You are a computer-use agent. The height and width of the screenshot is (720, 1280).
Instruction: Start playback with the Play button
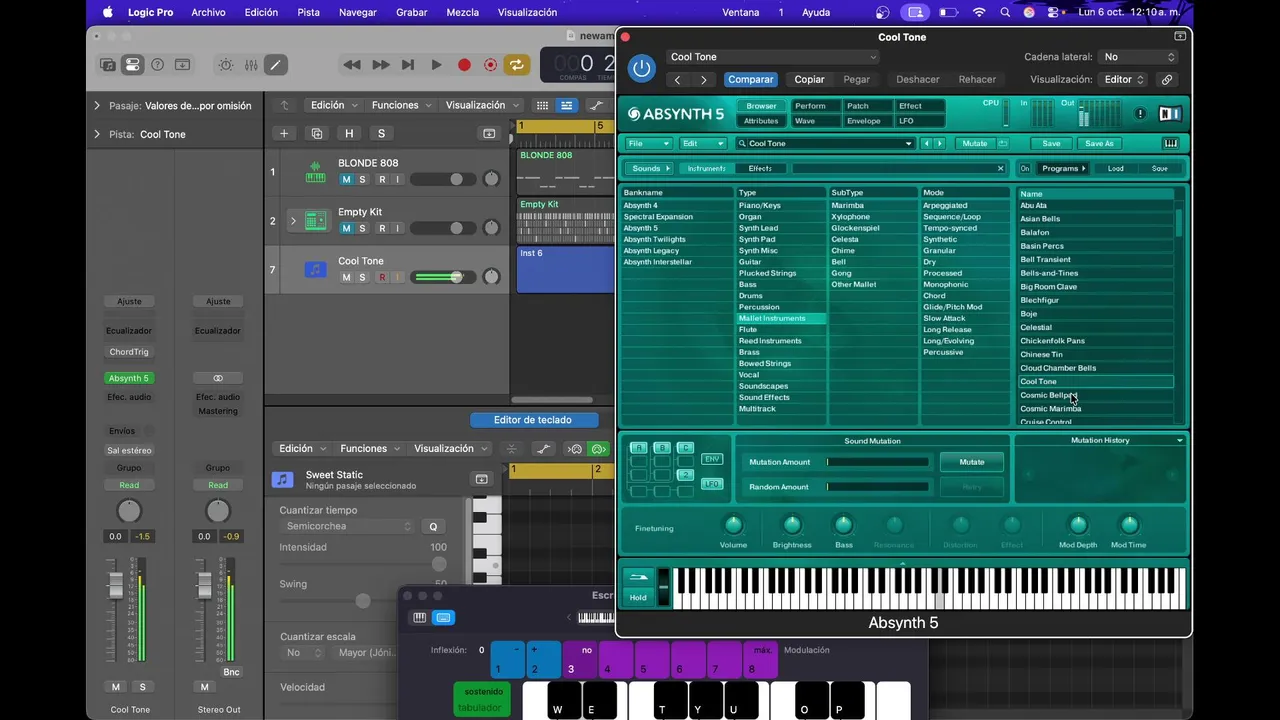[x=436, y=65]
